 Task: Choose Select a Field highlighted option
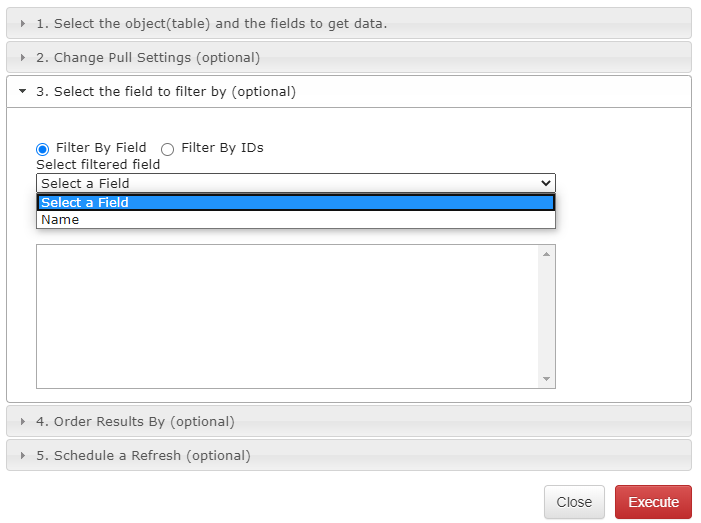point(296,202)
